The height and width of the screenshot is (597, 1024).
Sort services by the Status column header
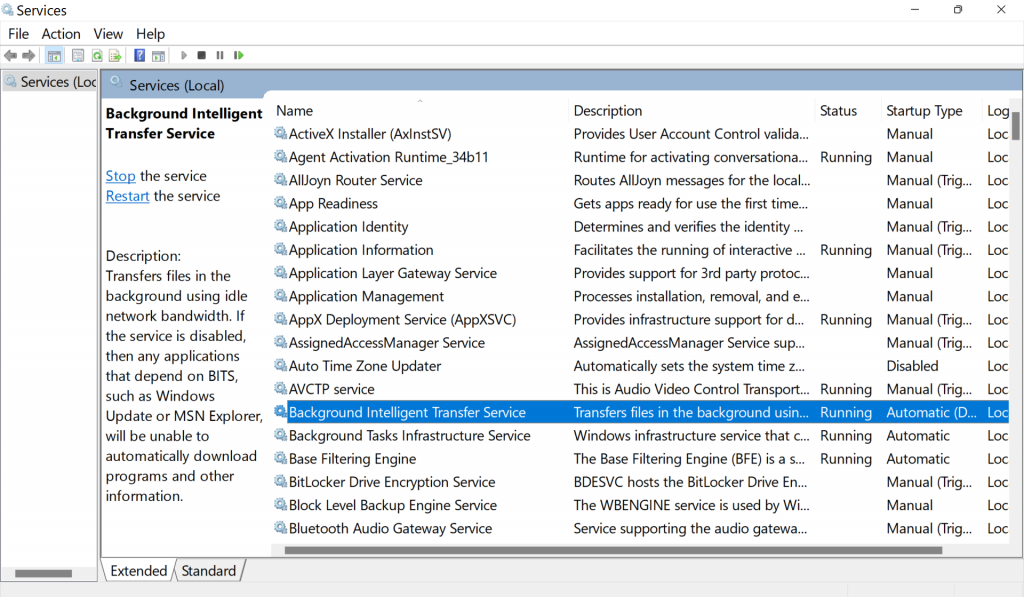click(846, 110)
